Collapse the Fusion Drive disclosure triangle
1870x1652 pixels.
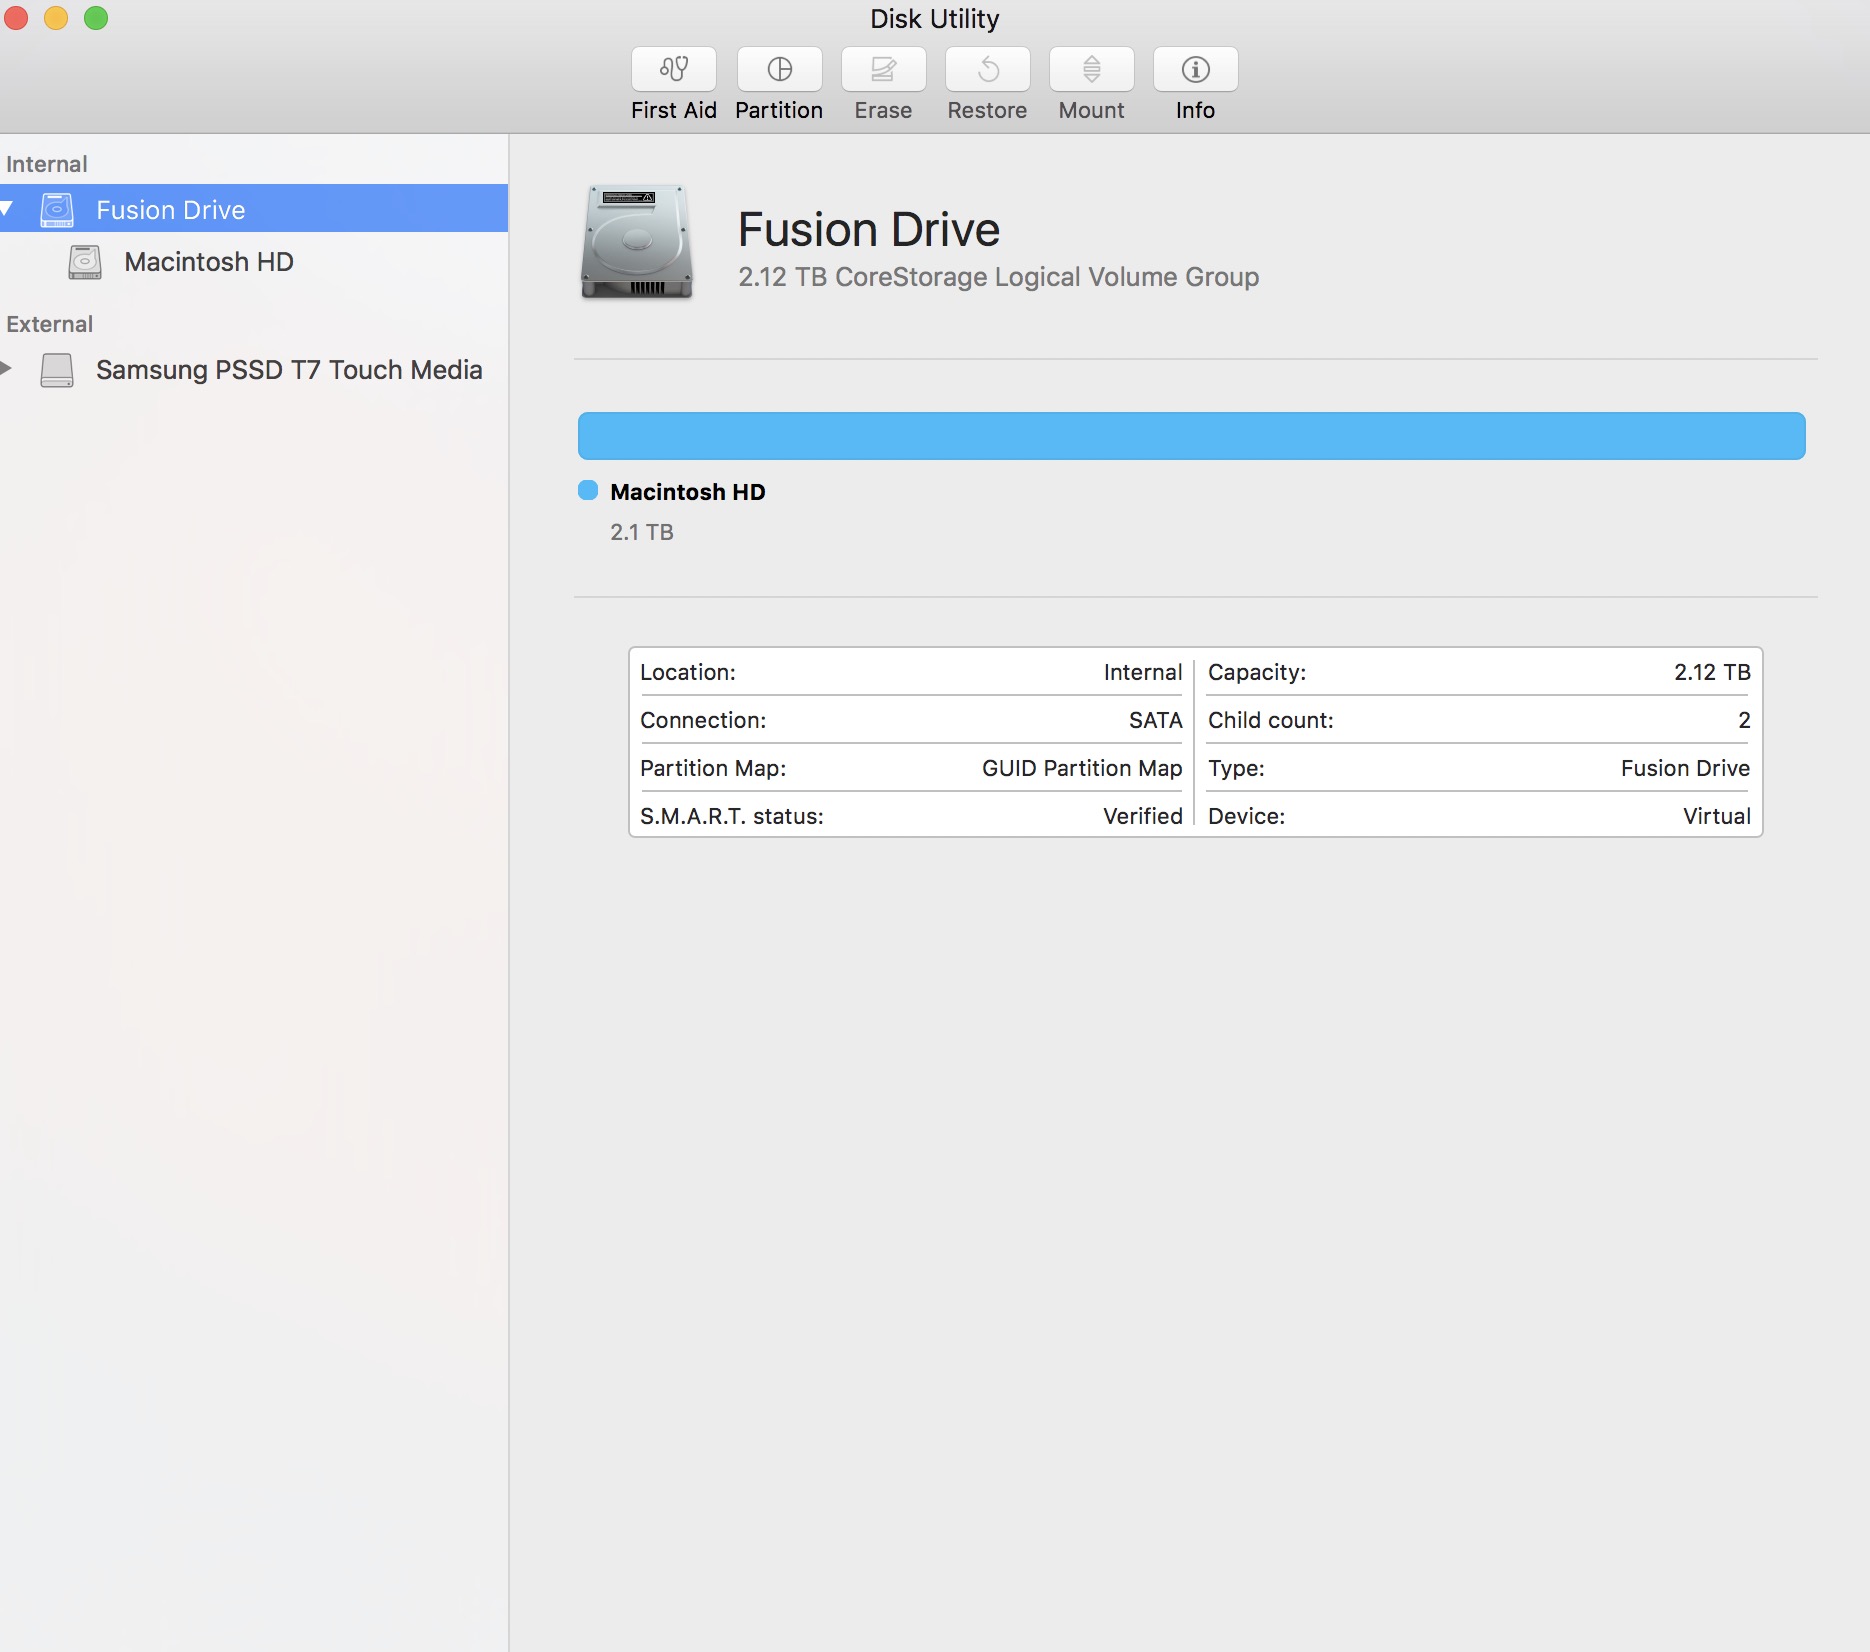pos(7,209)
